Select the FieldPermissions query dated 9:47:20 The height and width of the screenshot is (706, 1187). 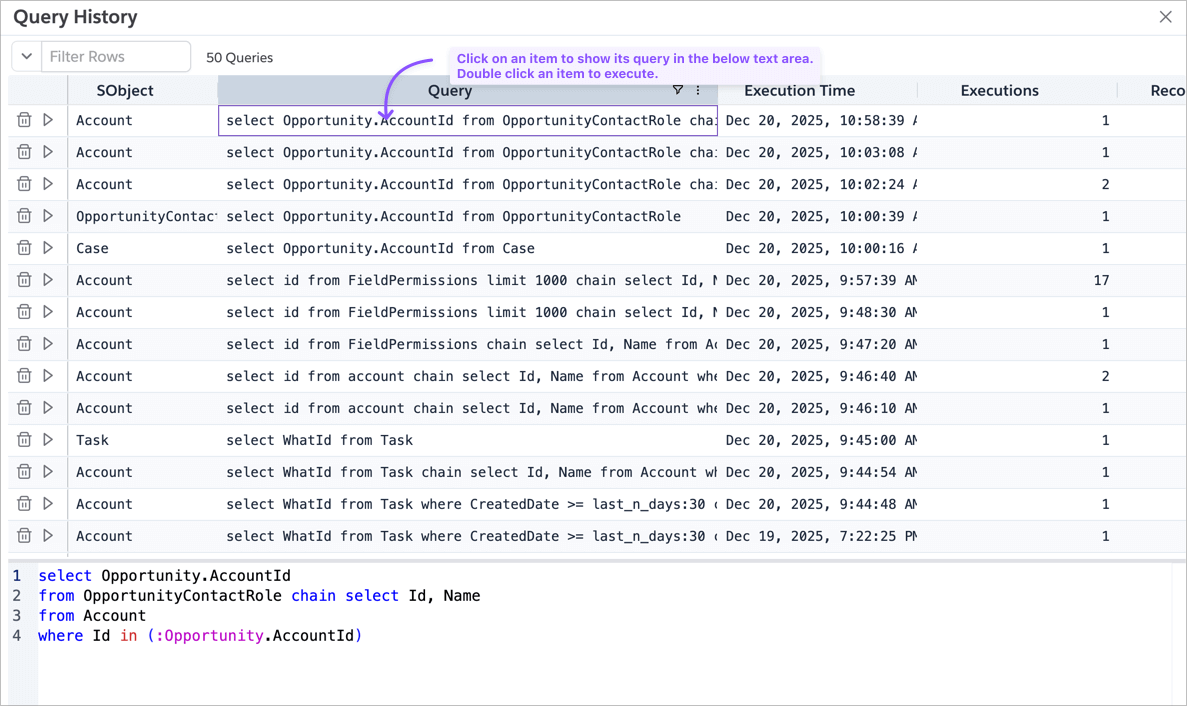pyautogui.click(x=467, y=344)
